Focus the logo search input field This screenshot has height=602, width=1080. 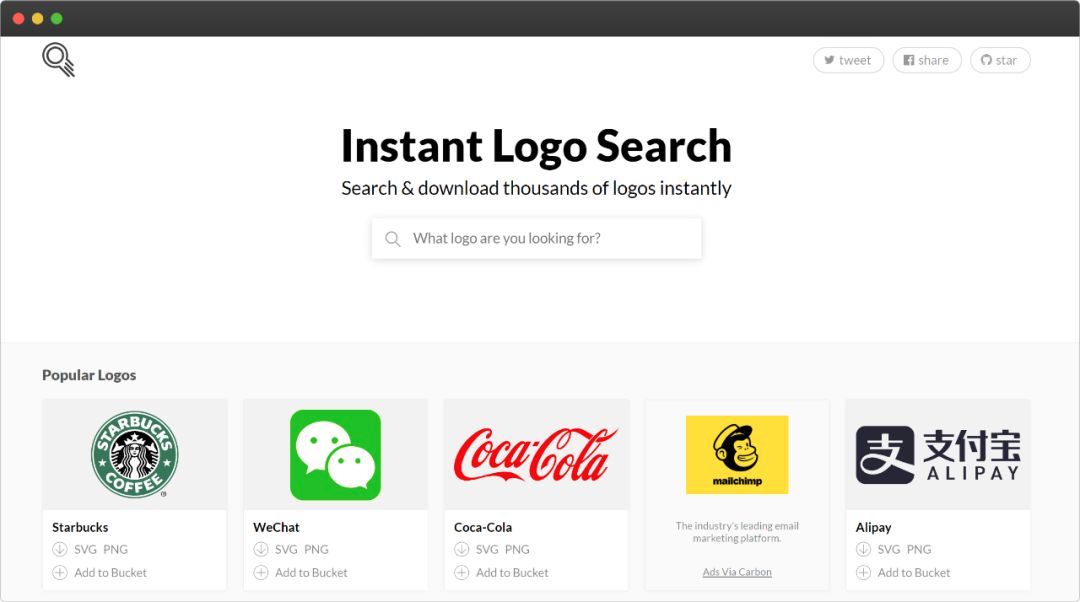(537, 238)
